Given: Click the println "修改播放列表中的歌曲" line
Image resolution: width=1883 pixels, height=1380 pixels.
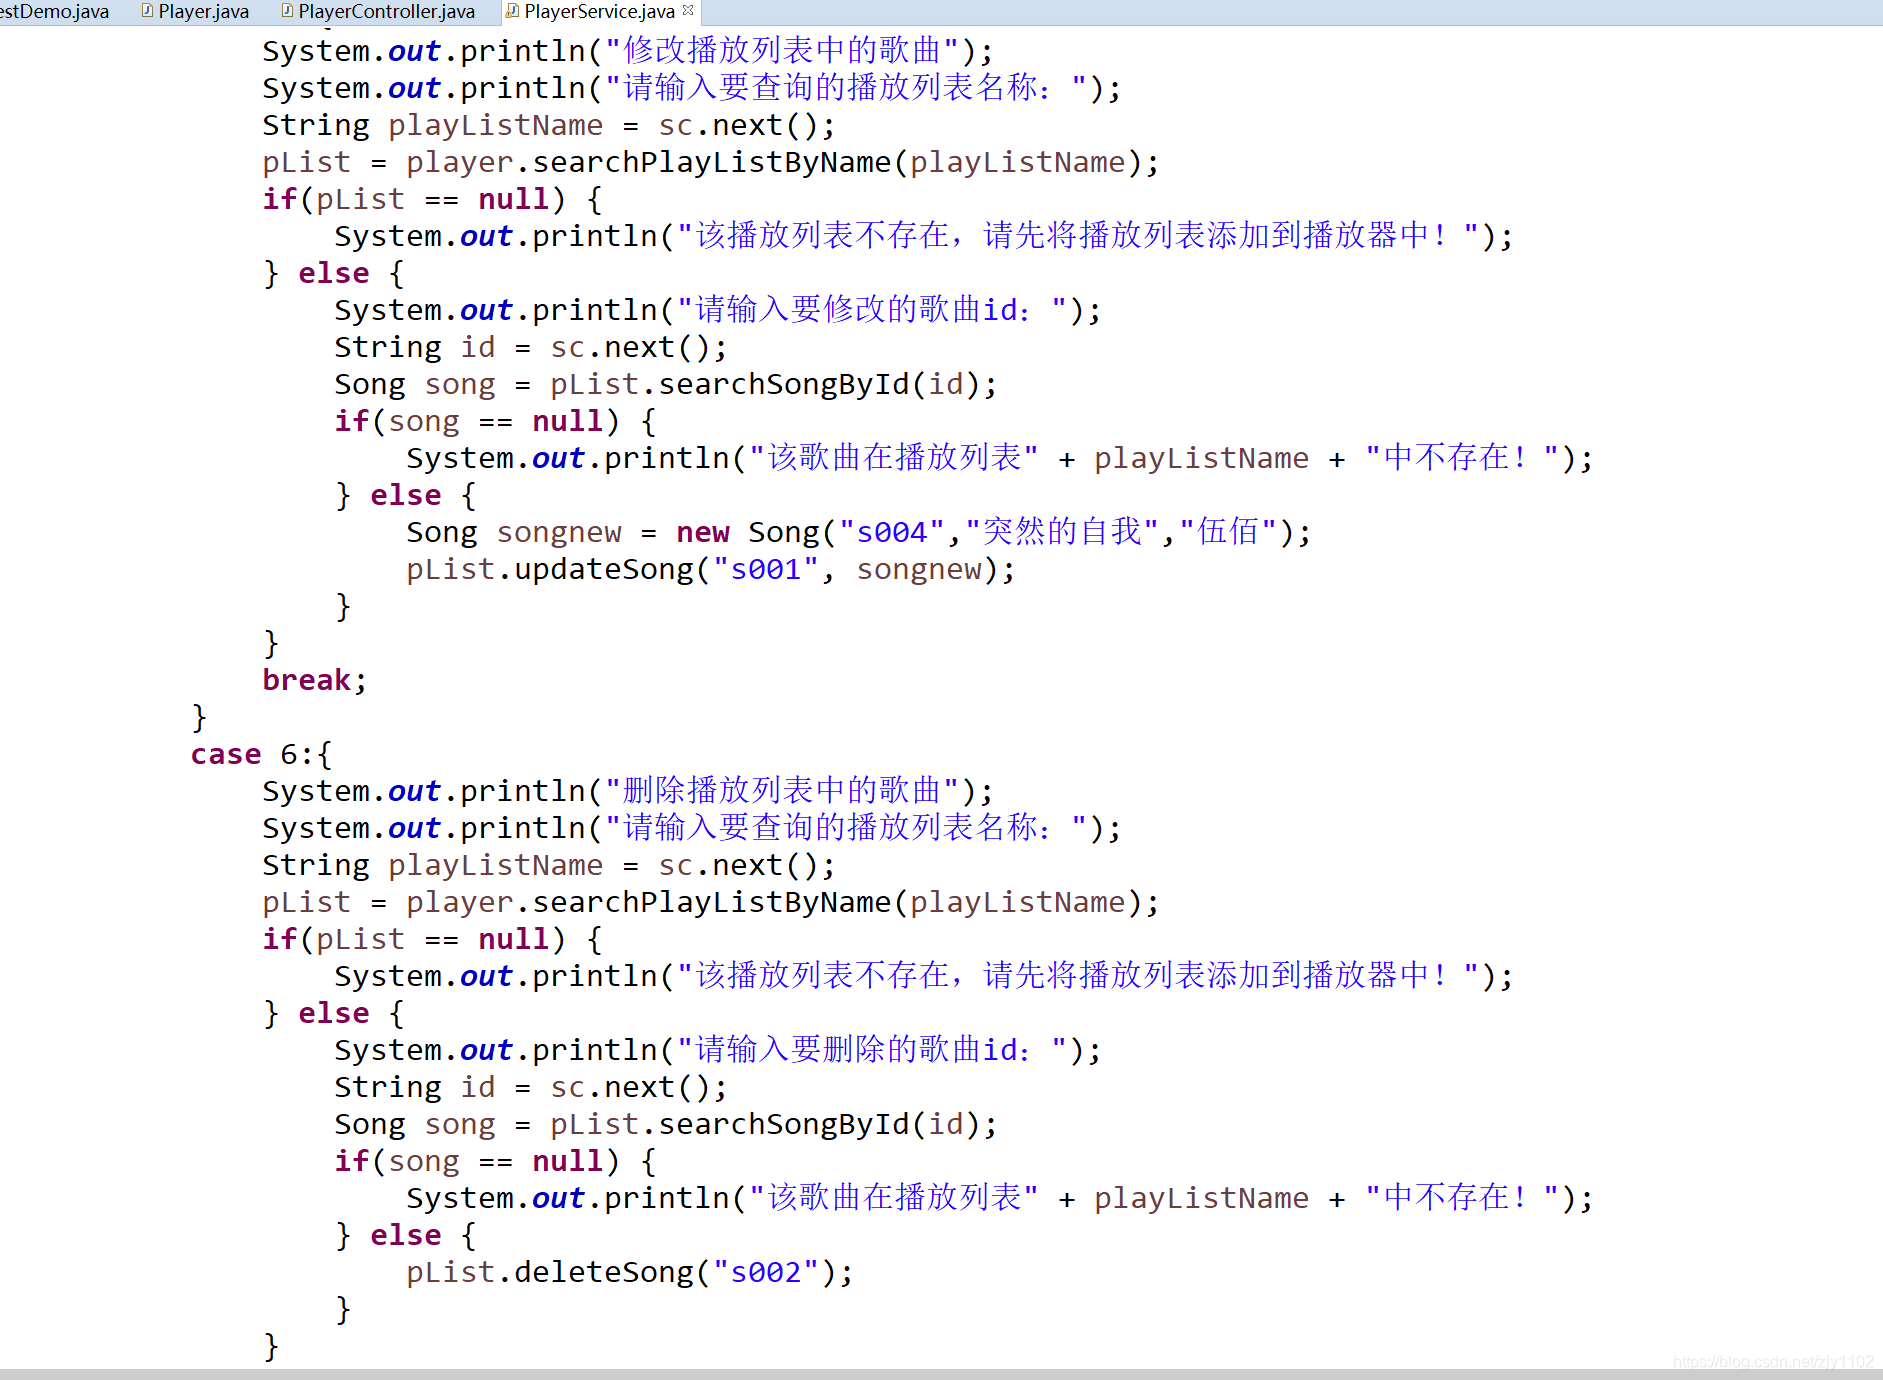Looking at the screenshot, I should pos(628,51).
